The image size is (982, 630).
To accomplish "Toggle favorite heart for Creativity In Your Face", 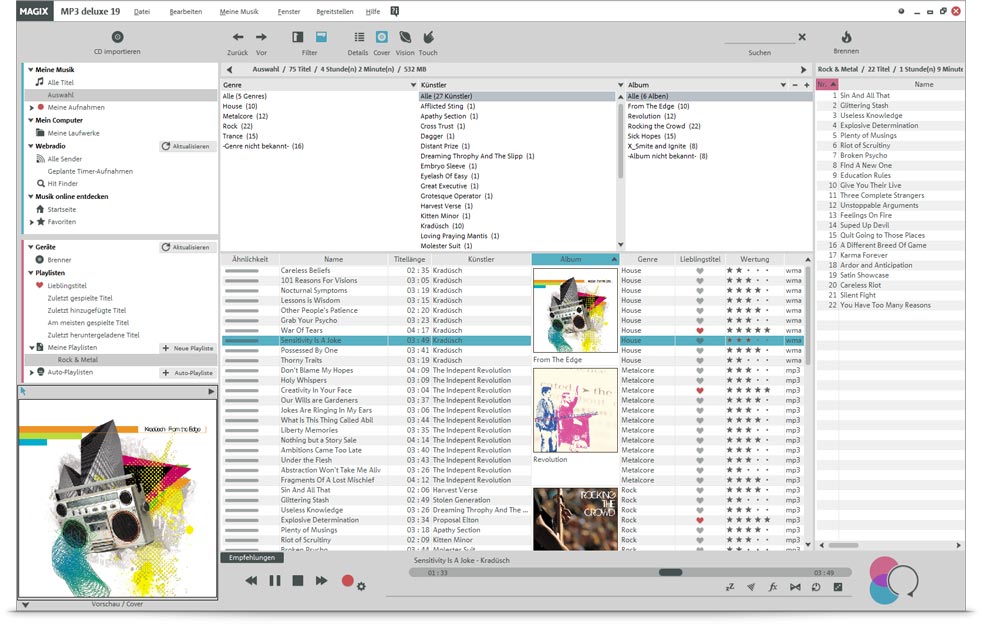I will click(x=700, y=390).
